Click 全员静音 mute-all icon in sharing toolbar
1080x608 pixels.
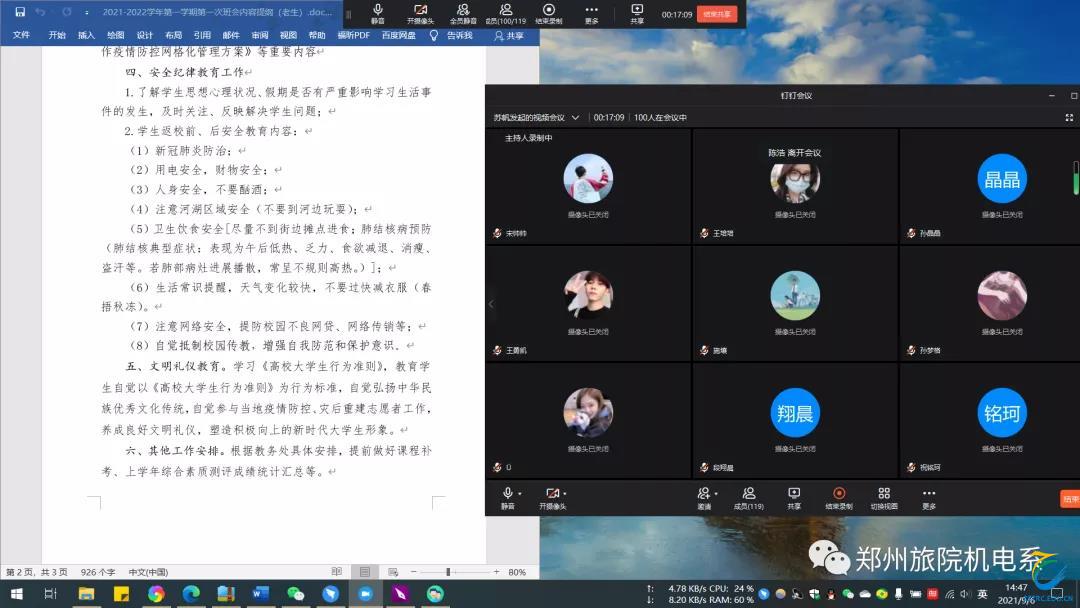463,14
